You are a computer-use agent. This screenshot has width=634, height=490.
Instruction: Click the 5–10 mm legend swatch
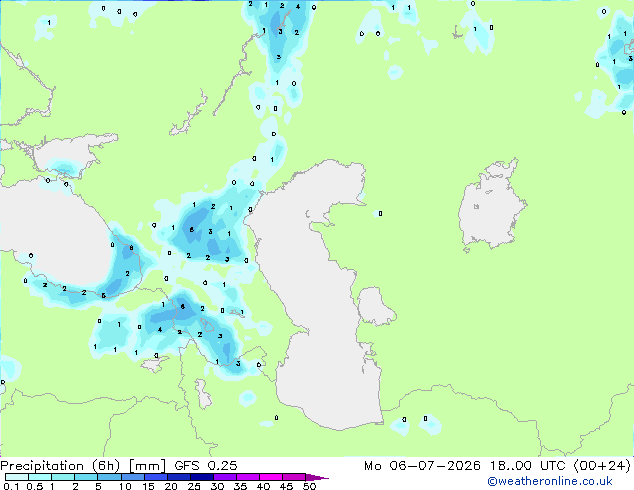click(x=109, y=477)
